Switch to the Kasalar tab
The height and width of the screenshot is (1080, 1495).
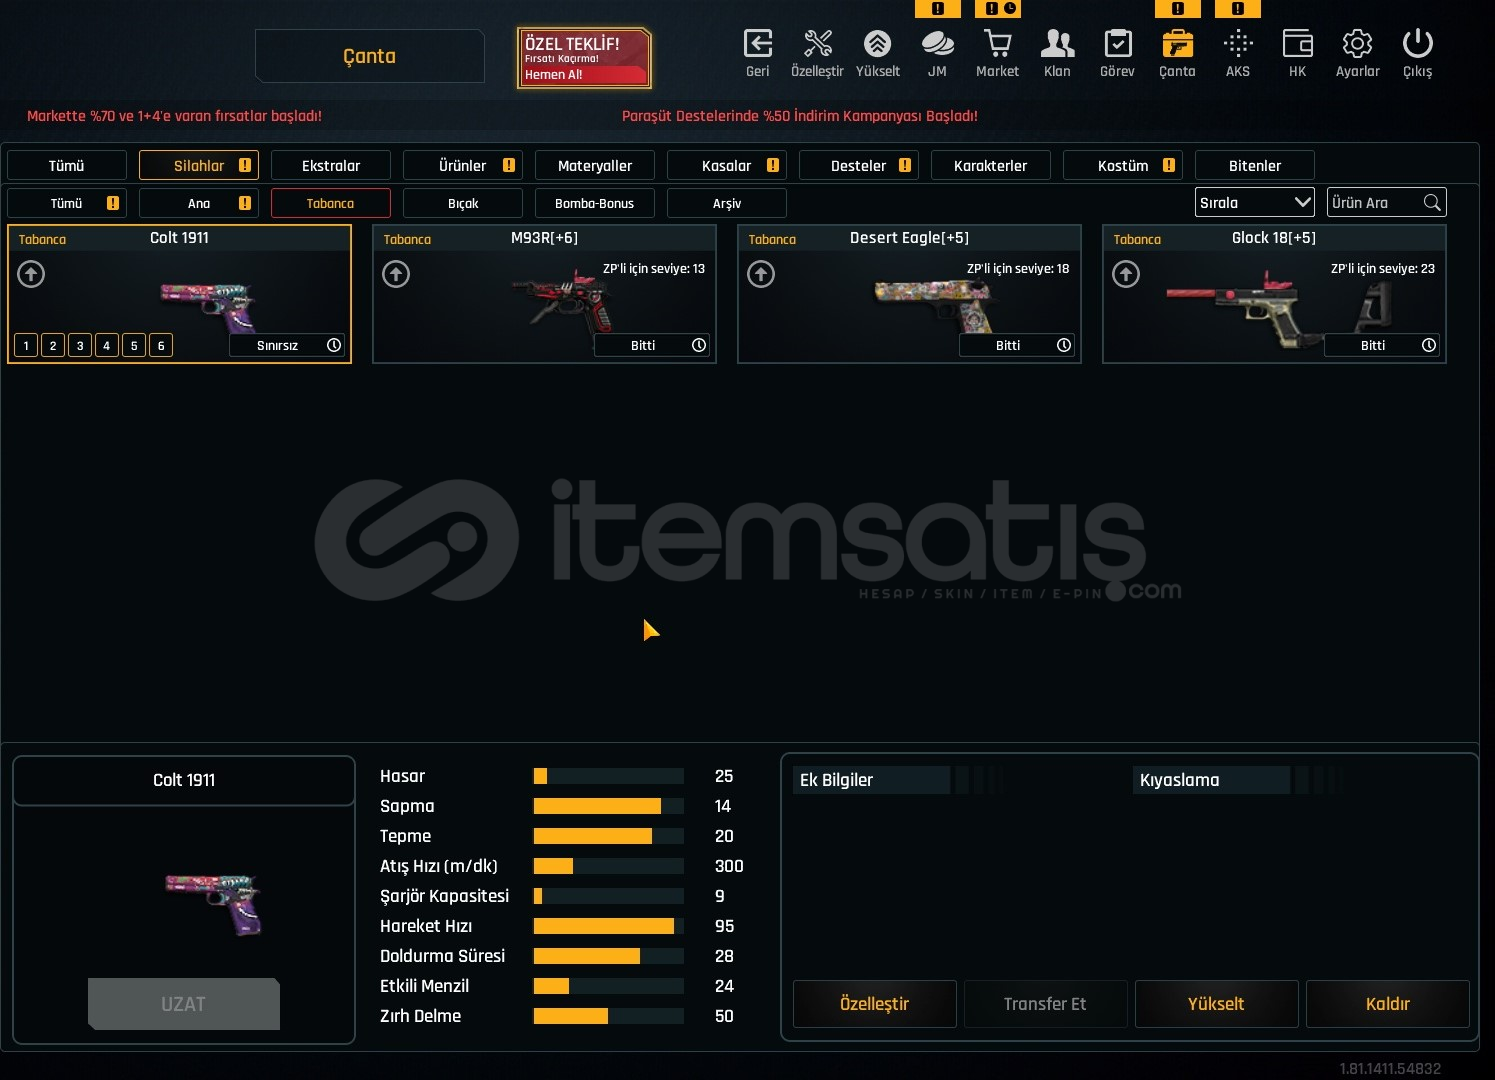[x=727, y=165]
